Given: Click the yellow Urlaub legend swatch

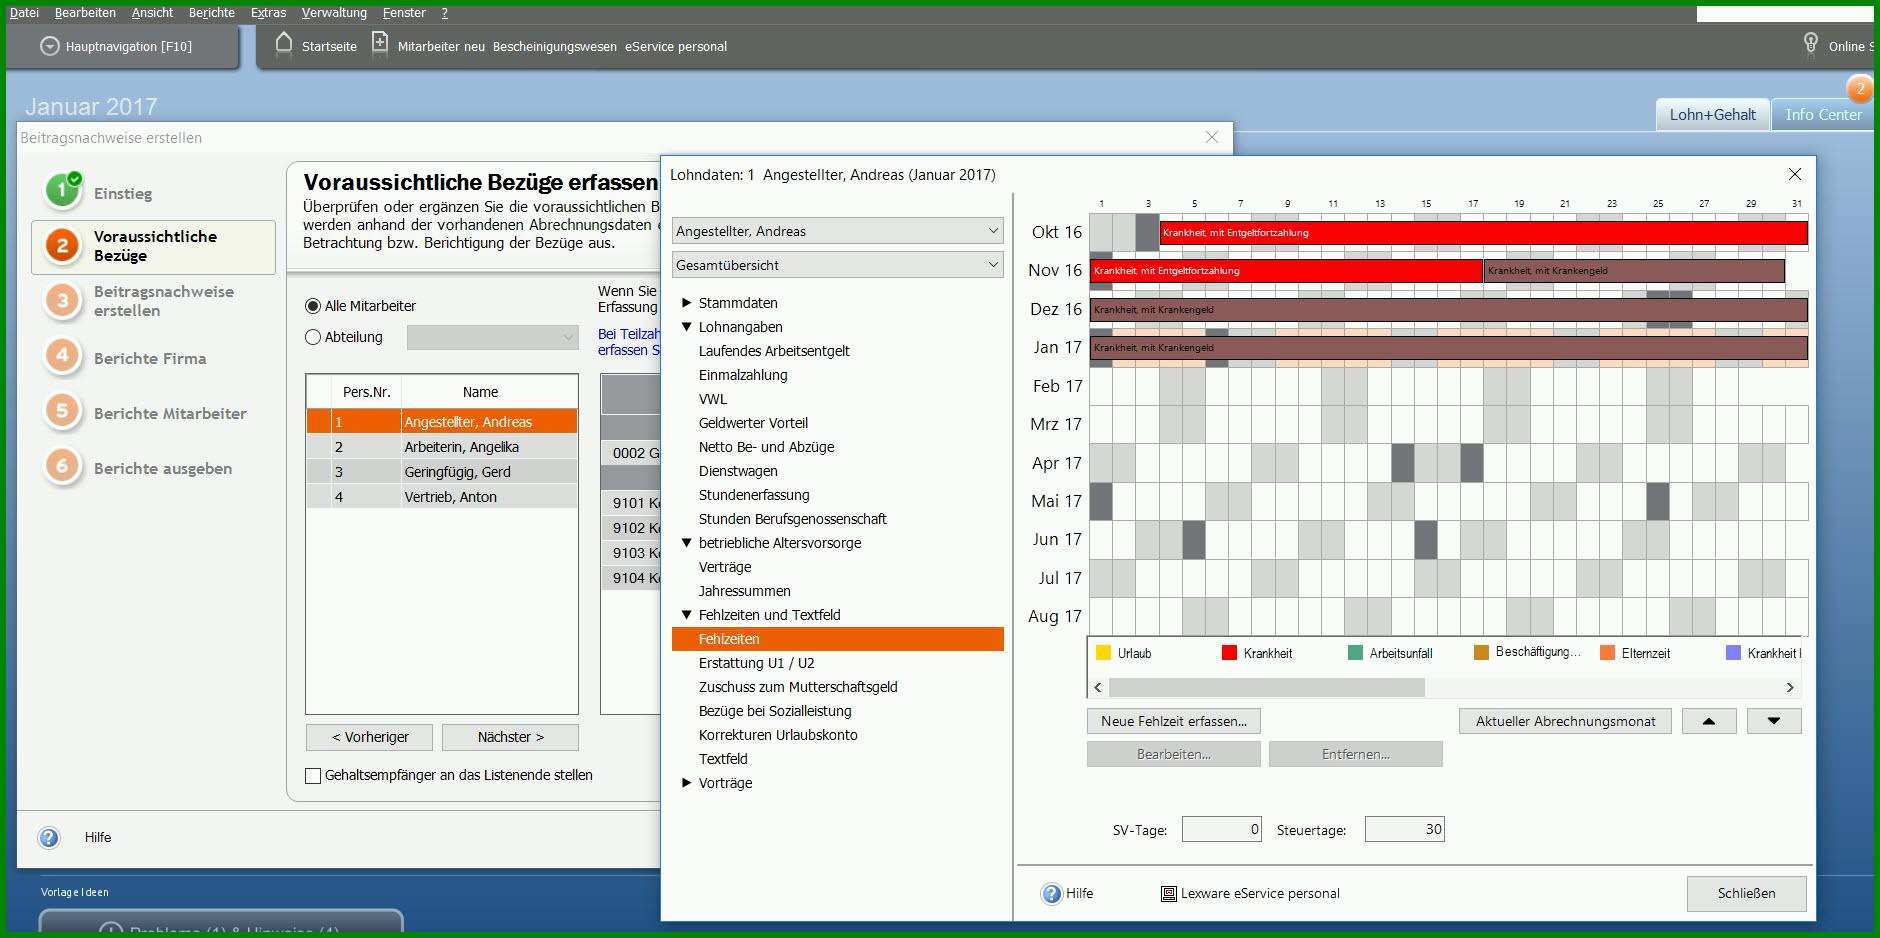Looking at the screenshot, I should (x=1104, y=653).
